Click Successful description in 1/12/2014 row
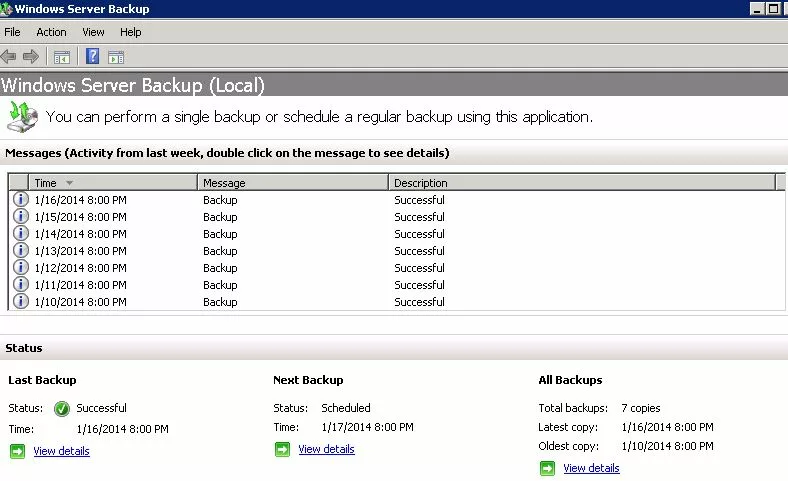788x481 pixels. coord(419,268)
